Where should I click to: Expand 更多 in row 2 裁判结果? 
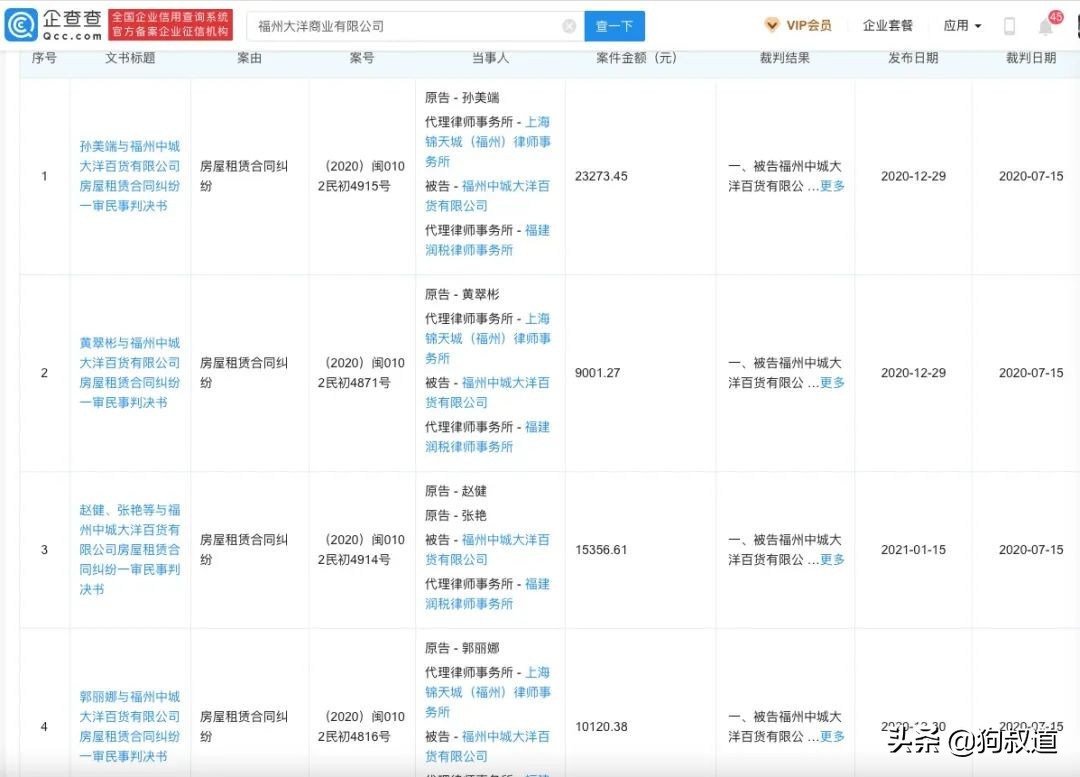tap(833, 383)
